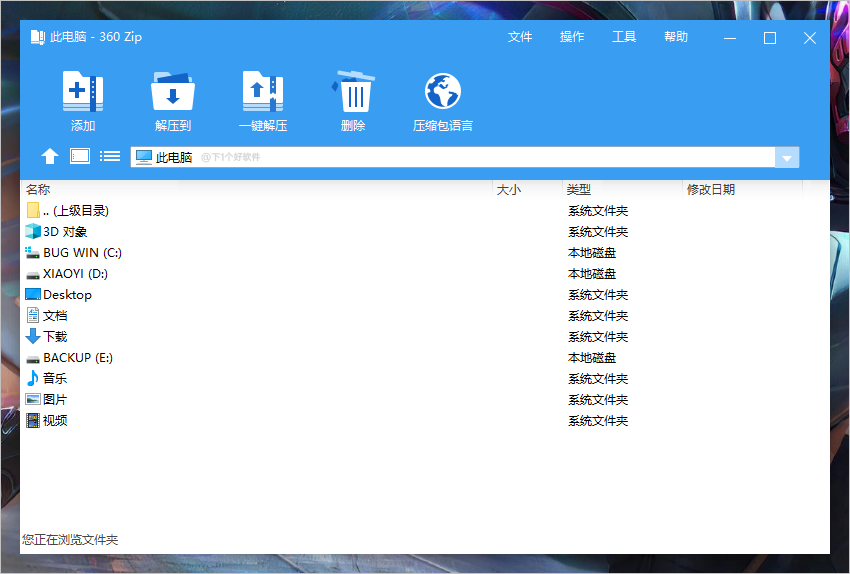Open the 帮助 (Help) menu
850x574 pixels.
pos(676,37)
